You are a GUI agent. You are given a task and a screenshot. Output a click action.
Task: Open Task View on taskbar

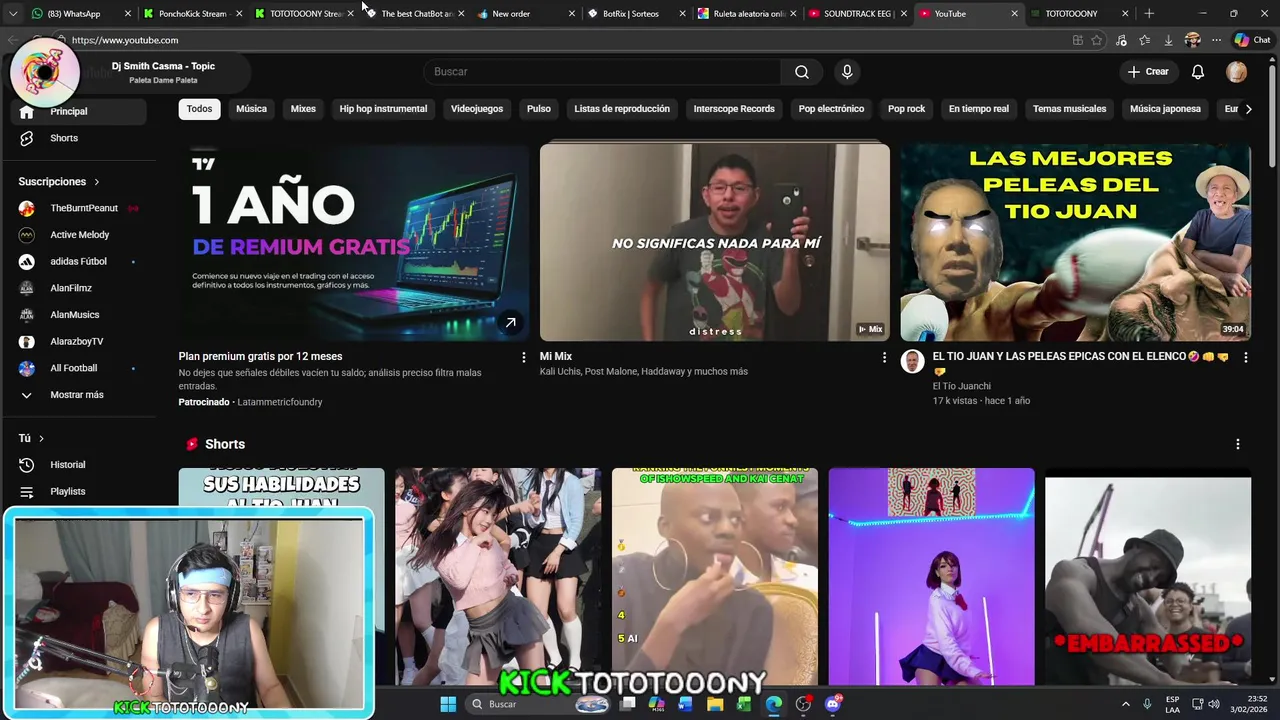tap(627, 704)
